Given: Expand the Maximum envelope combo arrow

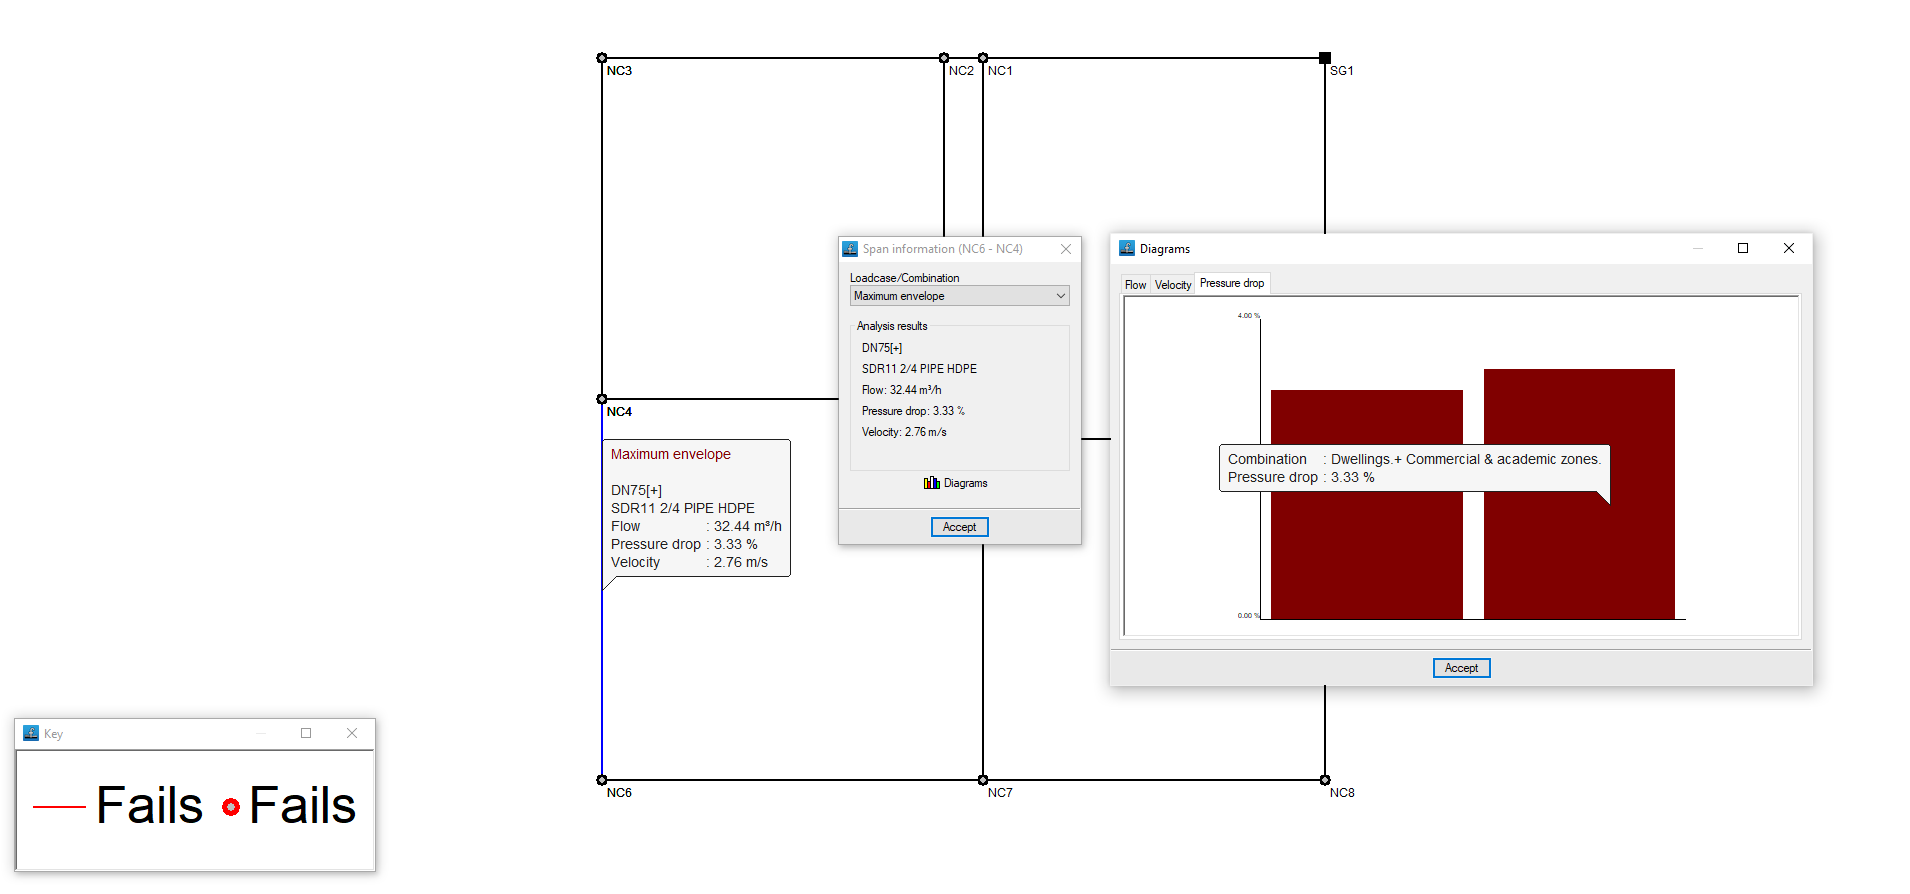Looking at the screenshot, I should [1061, 296].
